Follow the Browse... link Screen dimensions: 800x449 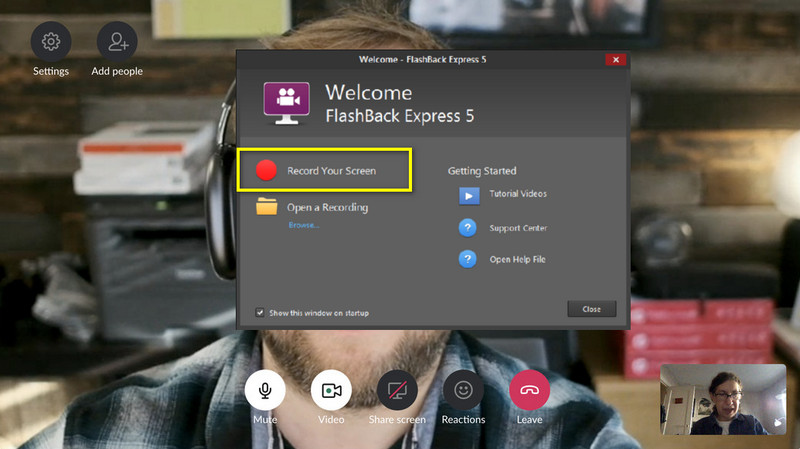304,225
